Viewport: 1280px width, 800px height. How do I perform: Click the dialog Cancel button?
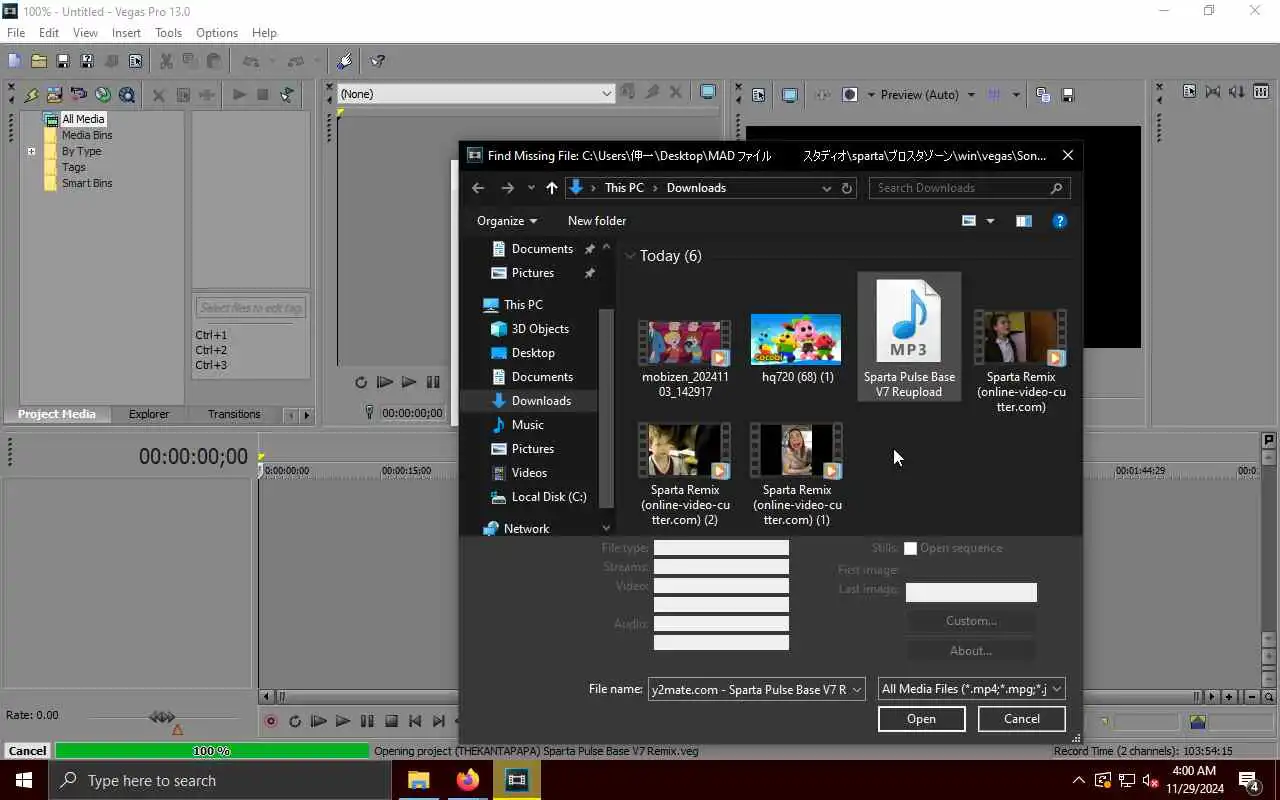click(x=1021, y=719)
